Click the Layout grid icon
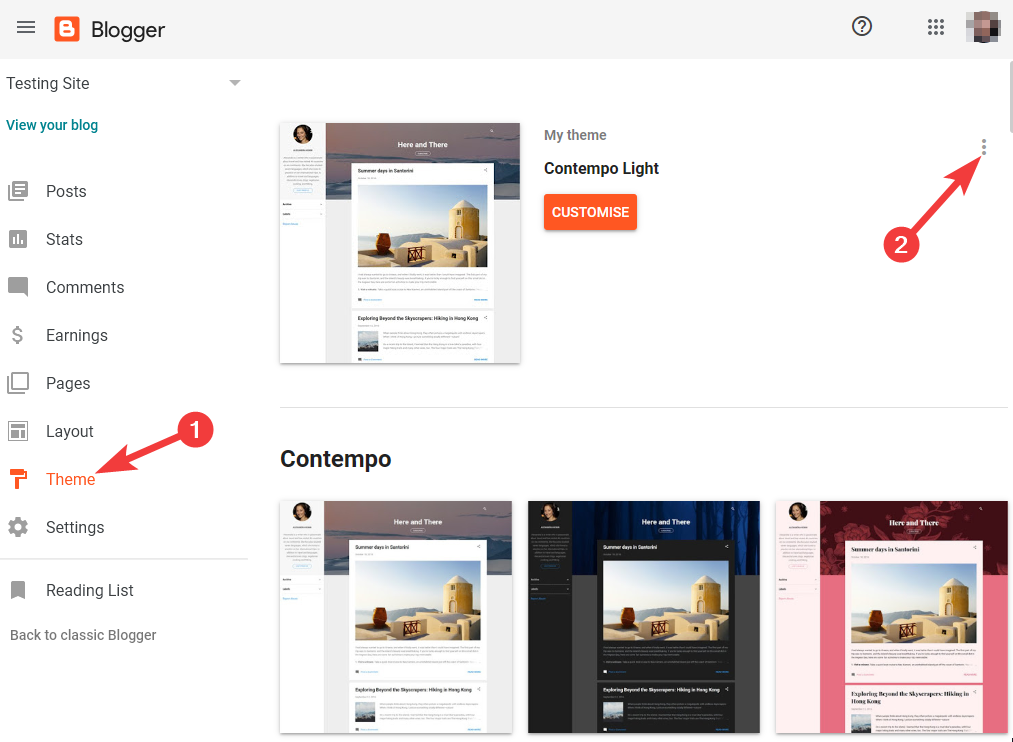This screenshot has width=1013, height=742. coord(18,431)
